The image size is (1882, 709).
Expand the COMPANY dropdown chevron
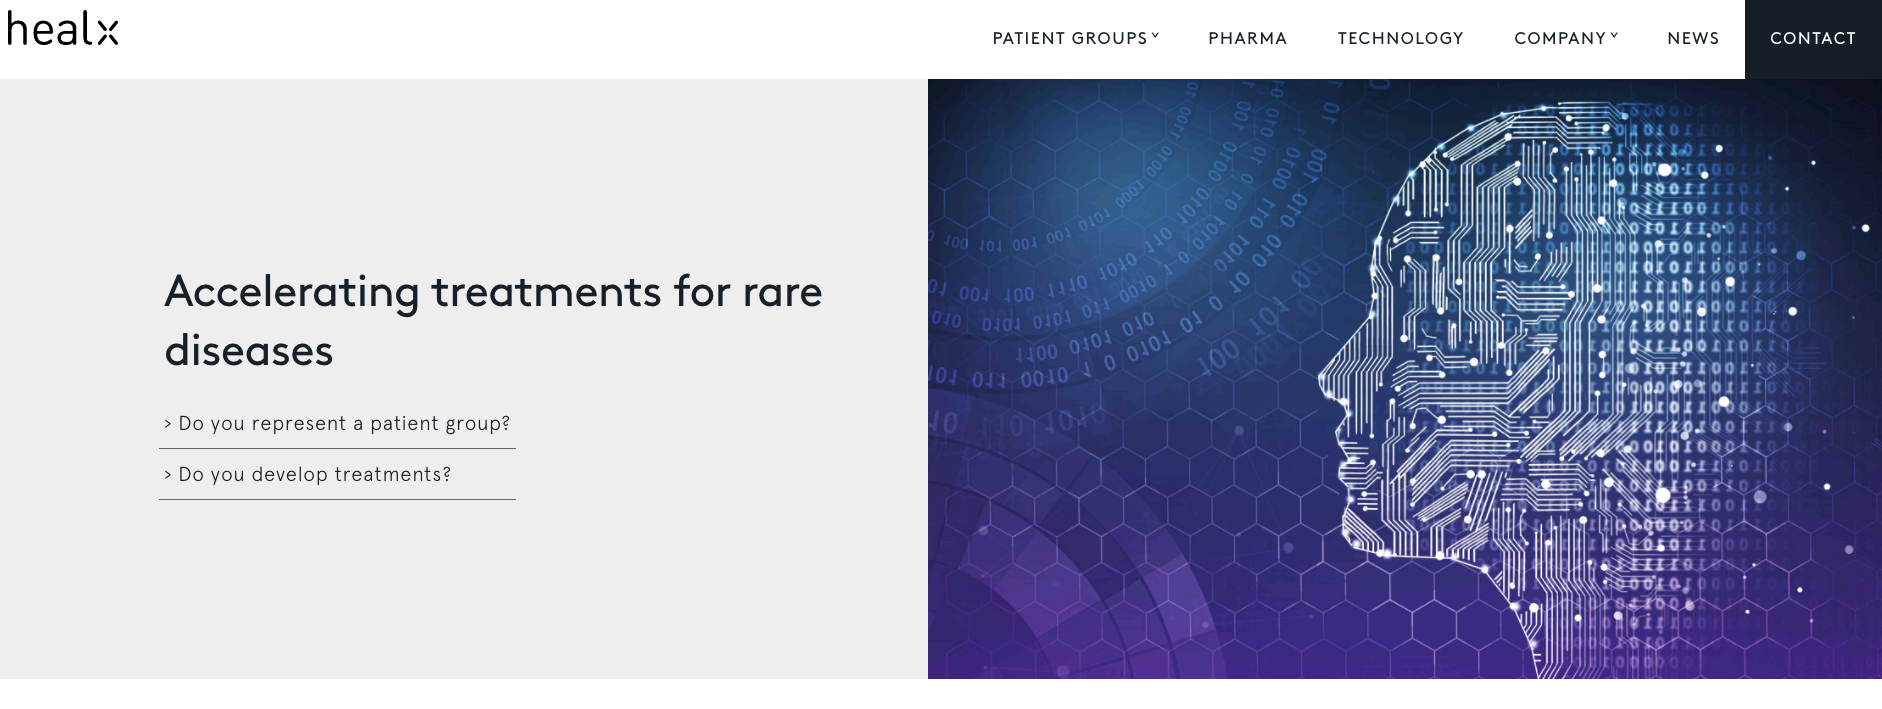1615,34
